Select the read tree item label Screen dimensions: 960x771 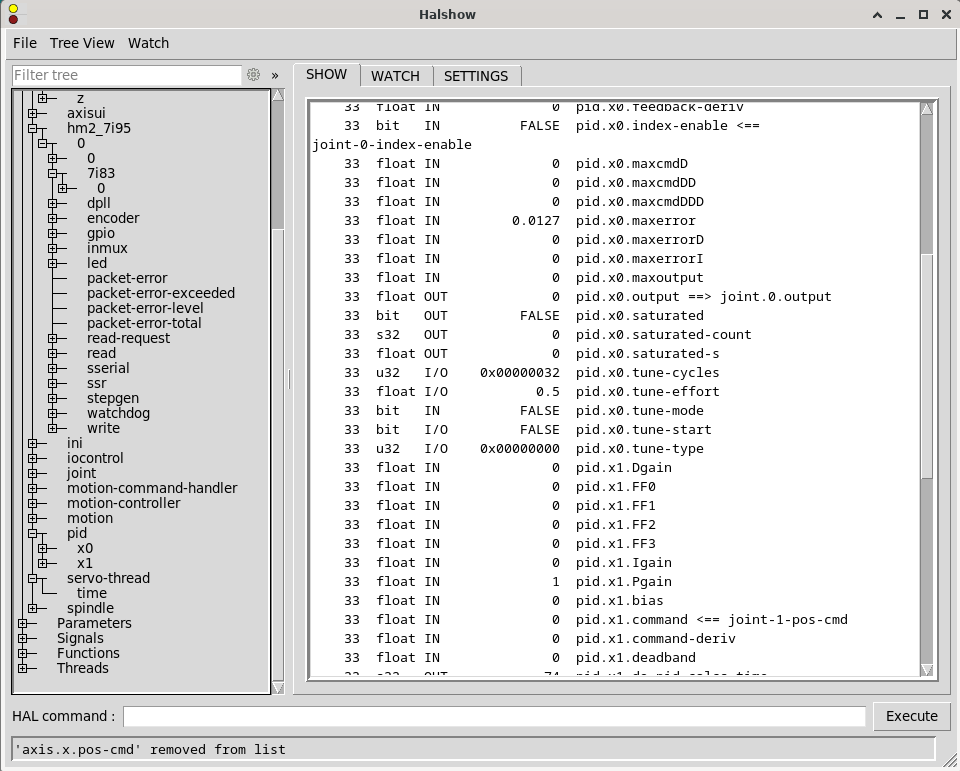pos(101,353)
